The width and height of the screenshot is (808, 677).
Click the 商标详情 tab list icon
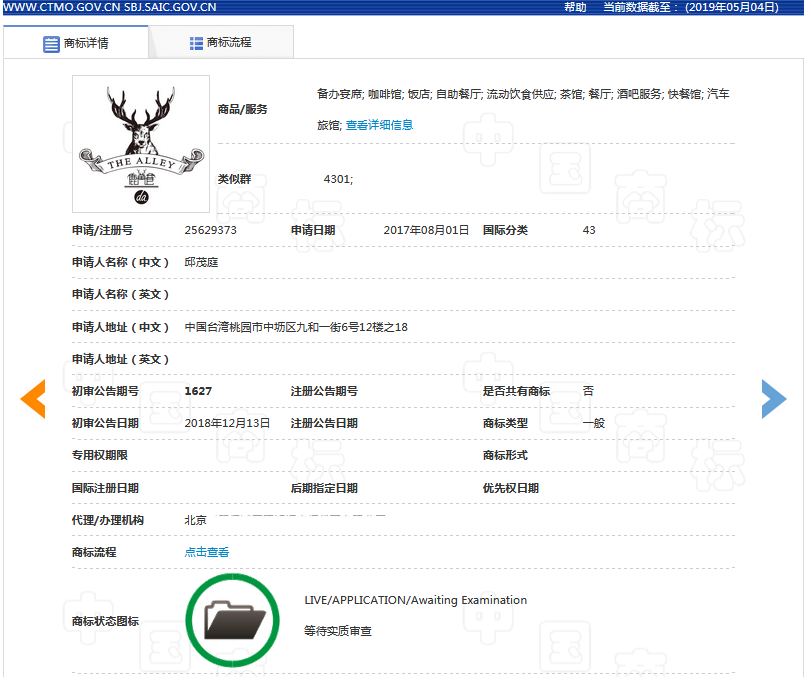coord(51,44)
